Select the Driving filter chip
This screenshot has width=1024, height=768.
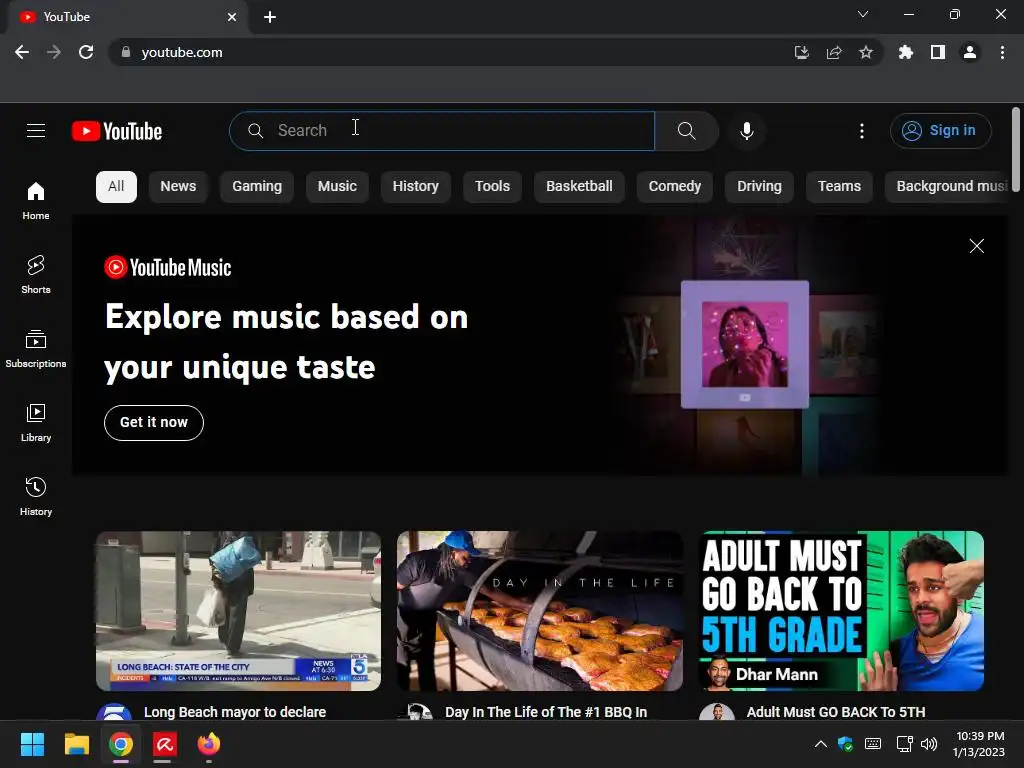click(x=759, y=186)
